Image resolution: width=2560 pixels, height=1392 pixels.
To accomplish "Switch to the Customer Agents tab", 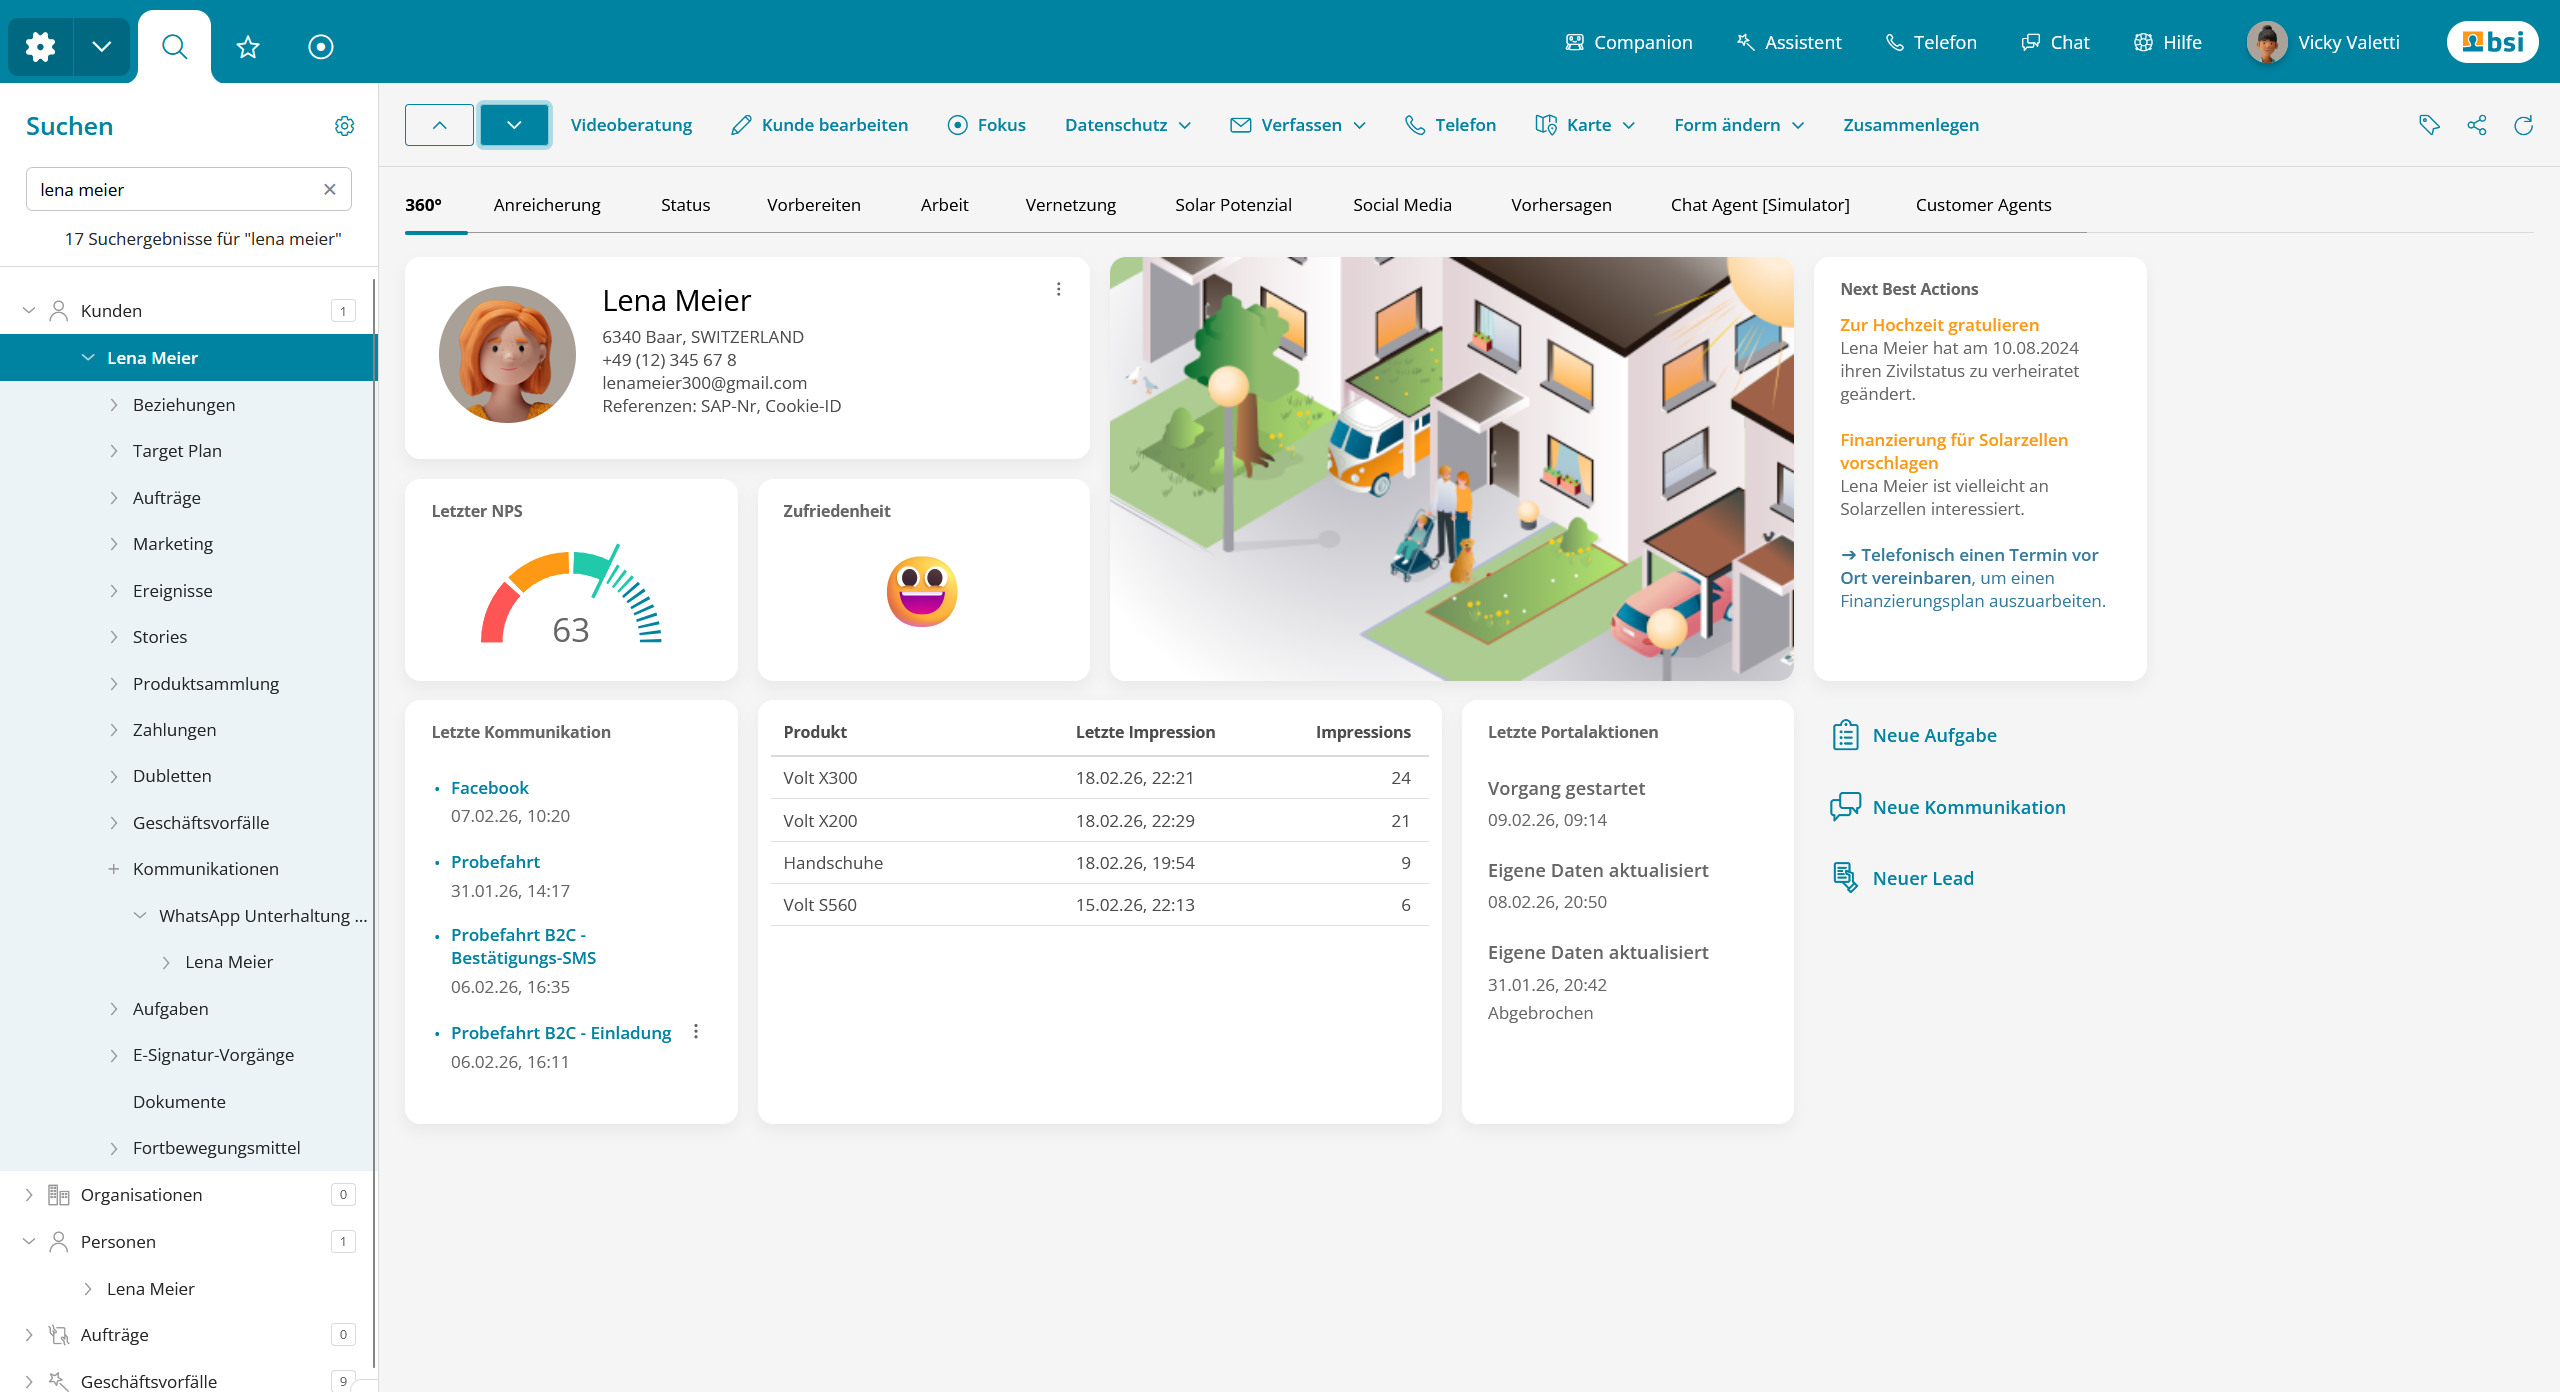I will (x=1983, y=205).
